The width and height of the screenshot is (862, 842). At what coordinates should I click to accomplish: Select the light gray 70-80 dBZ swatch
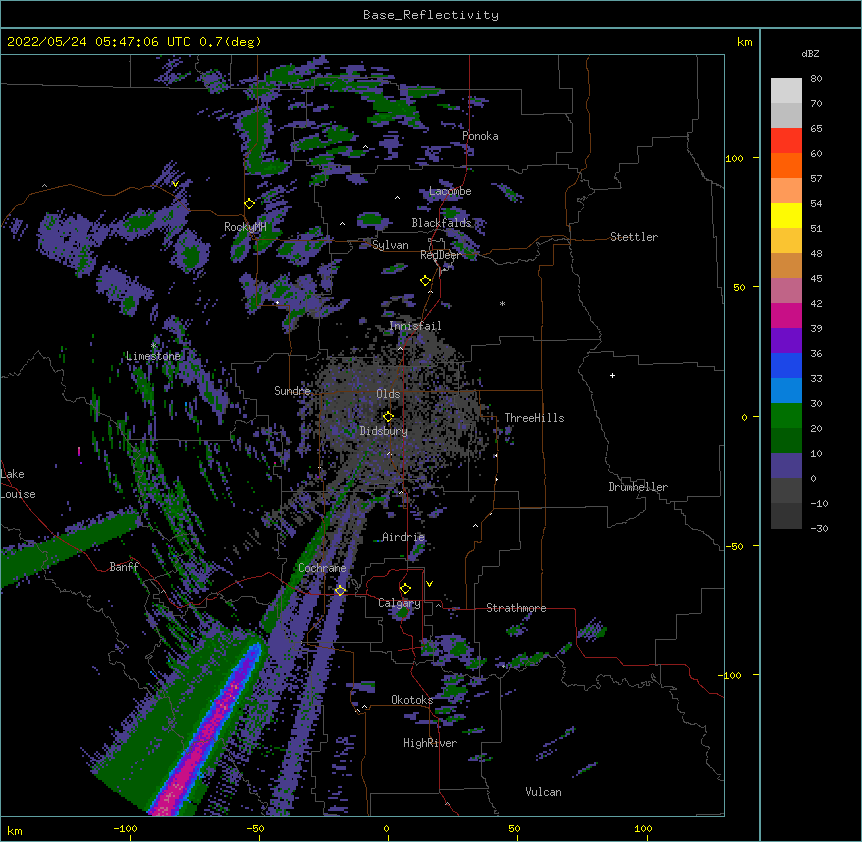coord(786,91)
